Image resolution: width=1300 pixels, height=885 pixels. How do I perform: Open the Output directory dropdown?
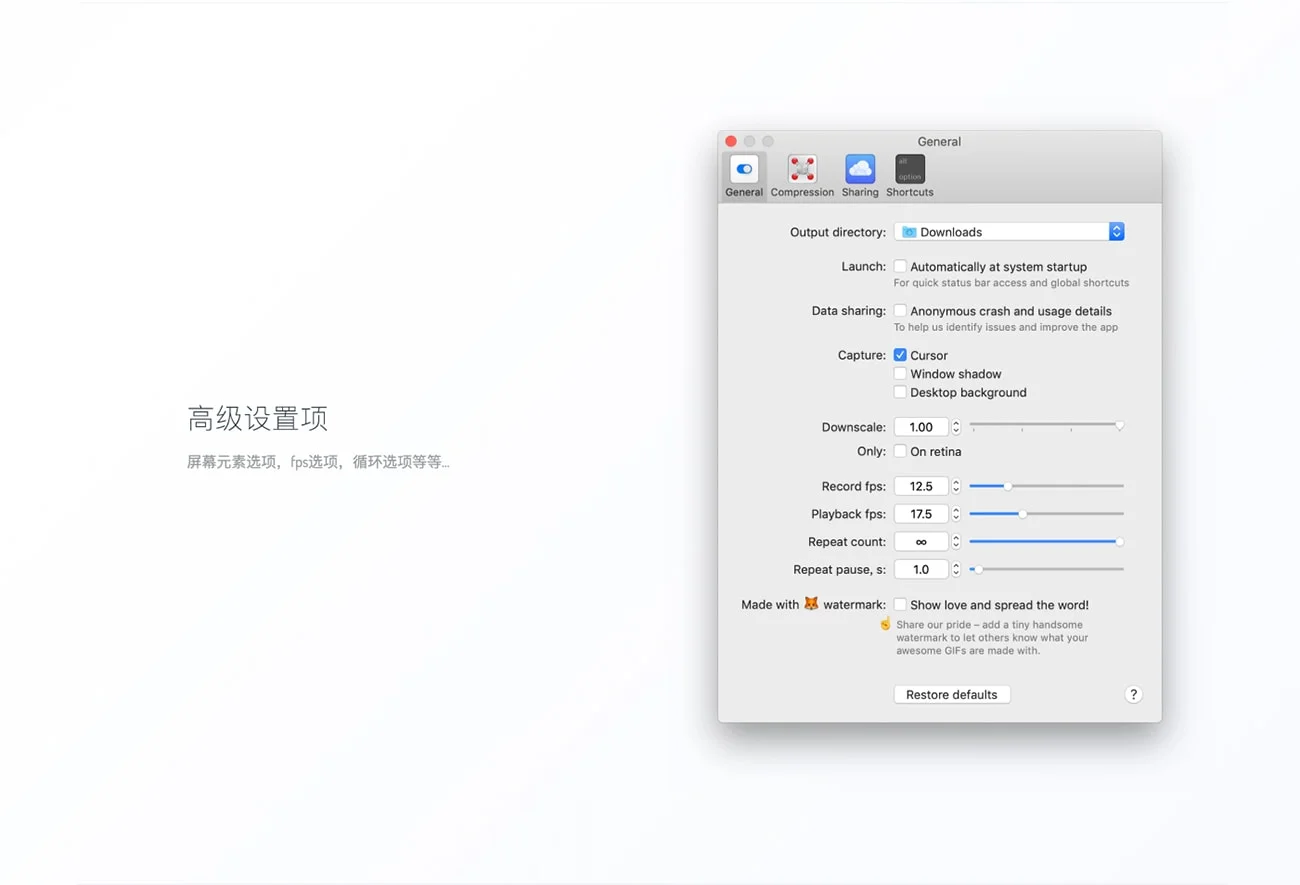tap(1116, 232)
